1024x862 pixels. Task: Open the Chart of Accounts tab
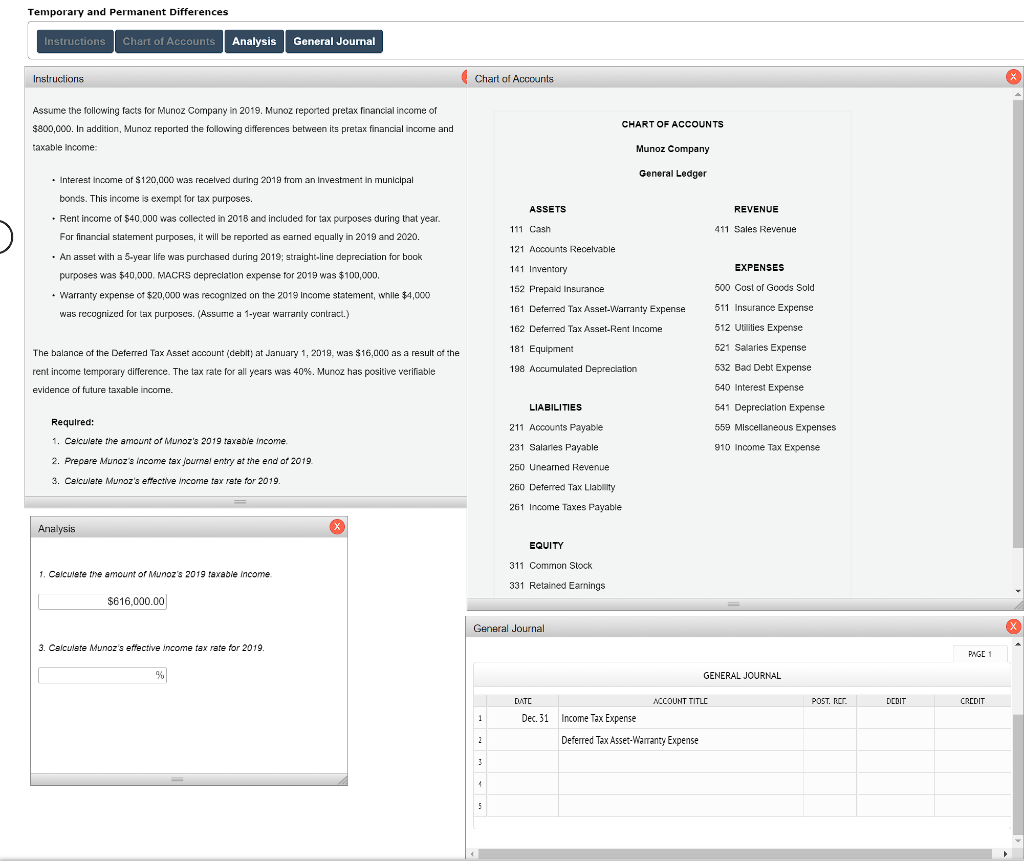point(168,42)
